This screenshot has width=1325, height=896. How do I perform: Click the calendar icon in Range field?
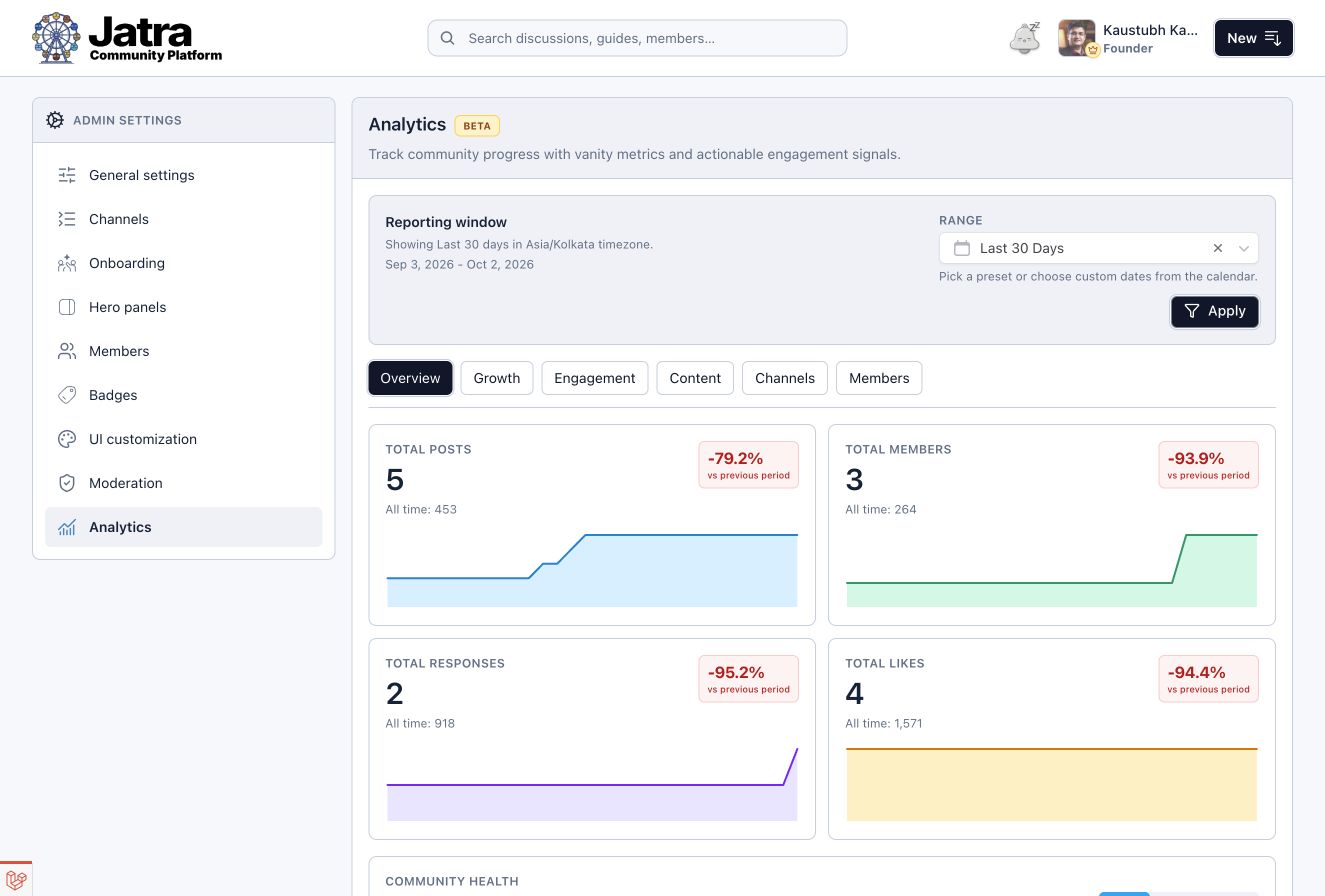click(x=962, y=248)
